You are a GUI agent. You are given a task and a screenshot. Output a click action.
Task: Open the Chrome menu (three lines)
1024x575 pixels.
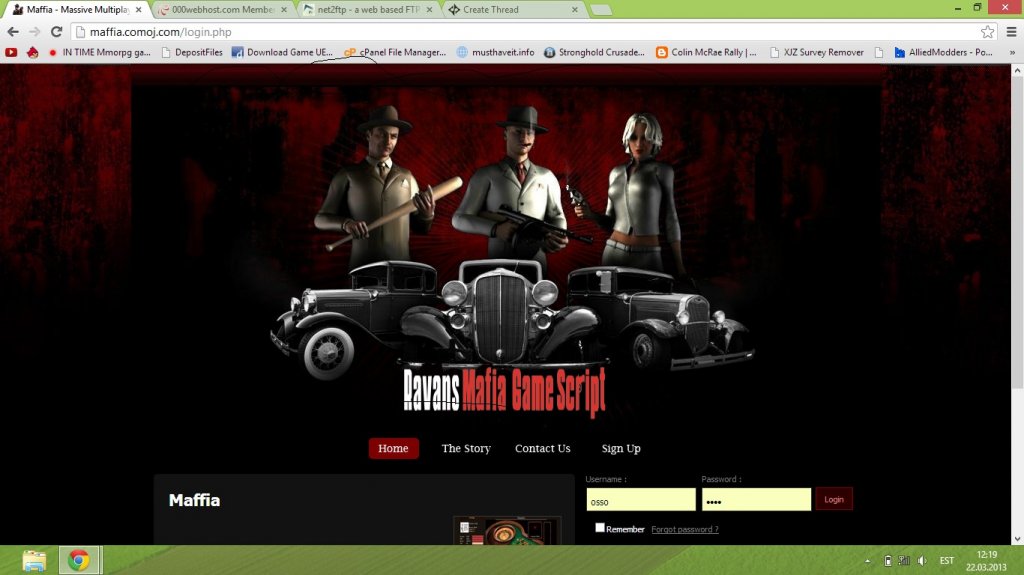click(1012, 31)
